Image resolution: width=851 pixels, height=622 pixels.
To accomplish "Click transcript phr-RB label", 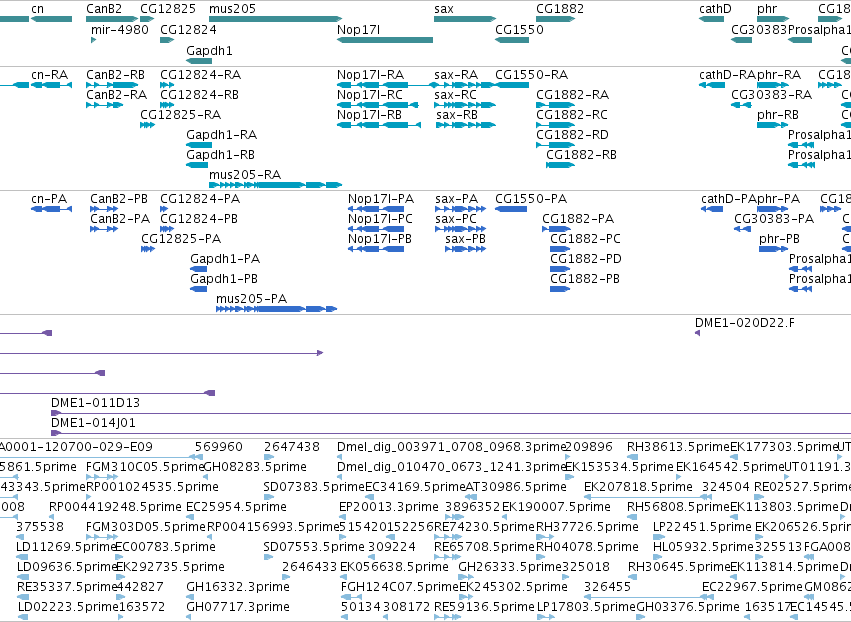I will (778, 115).
